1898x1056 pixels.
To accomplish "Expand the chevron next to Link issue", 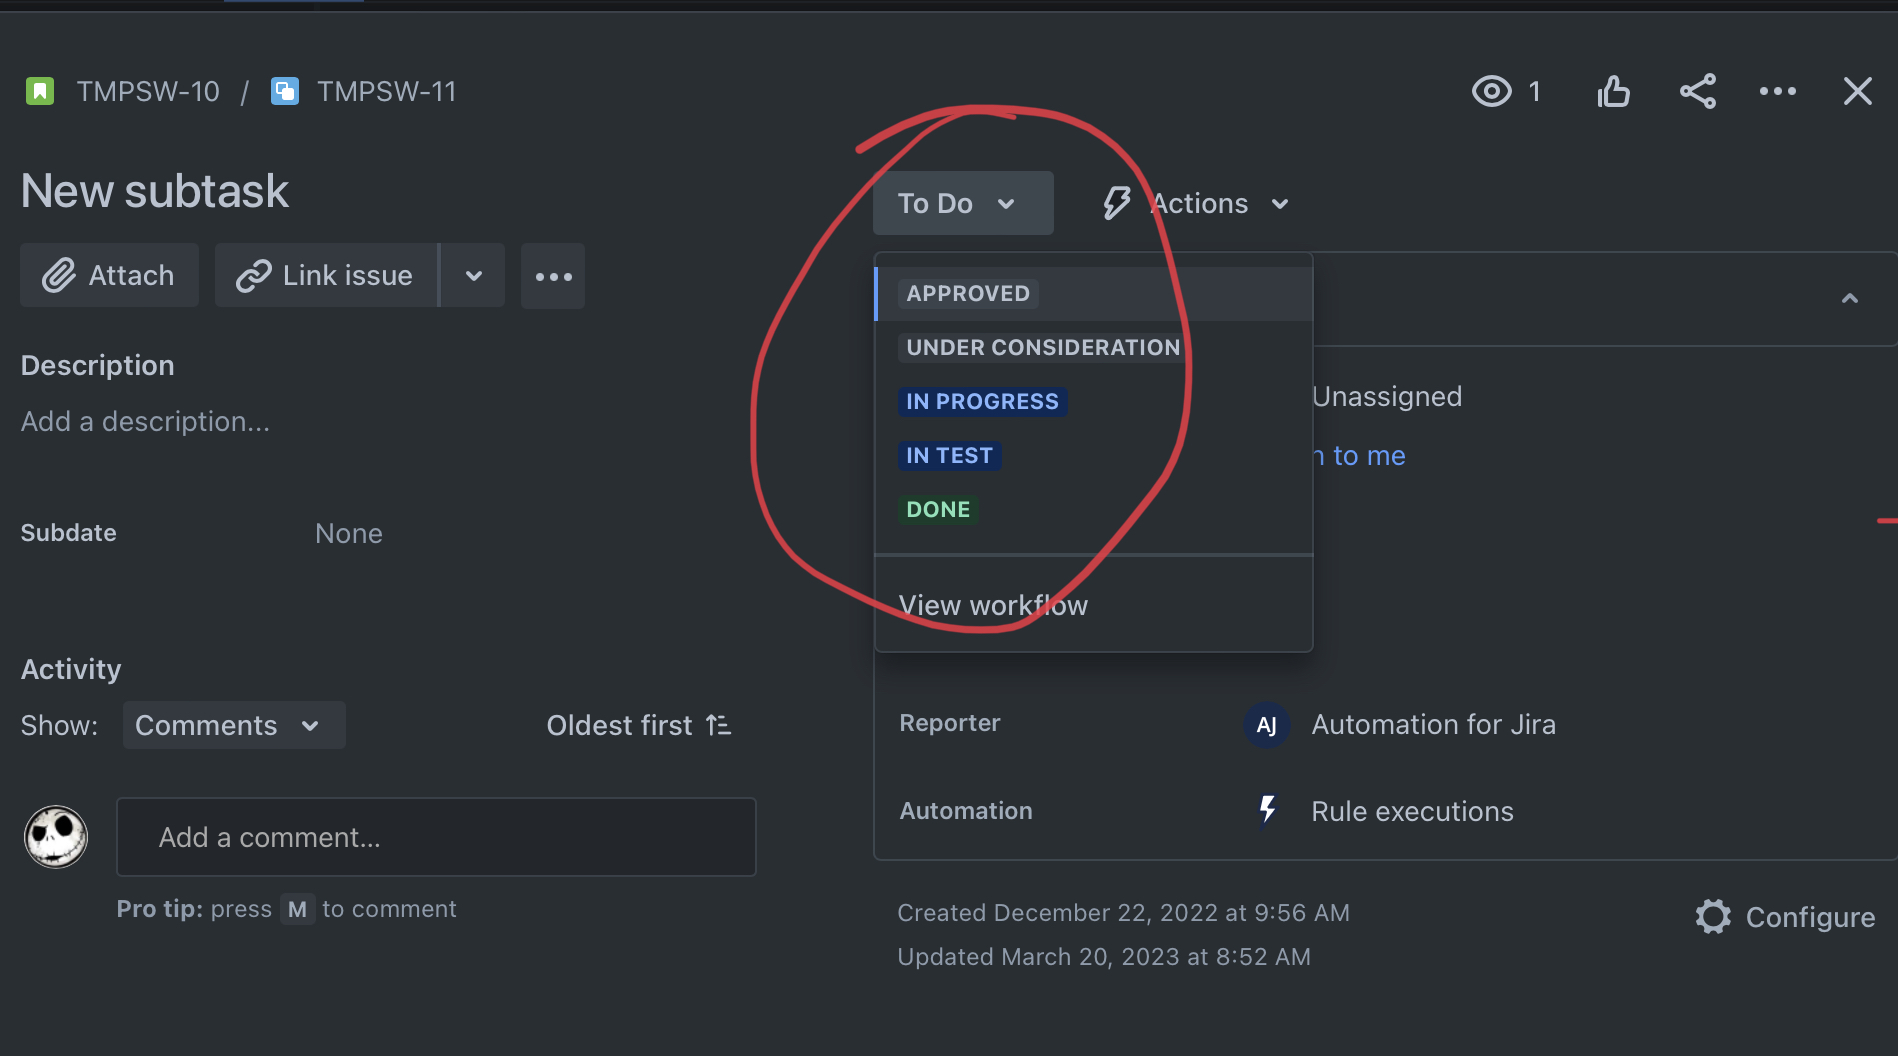I will click(x=472, y=276).
